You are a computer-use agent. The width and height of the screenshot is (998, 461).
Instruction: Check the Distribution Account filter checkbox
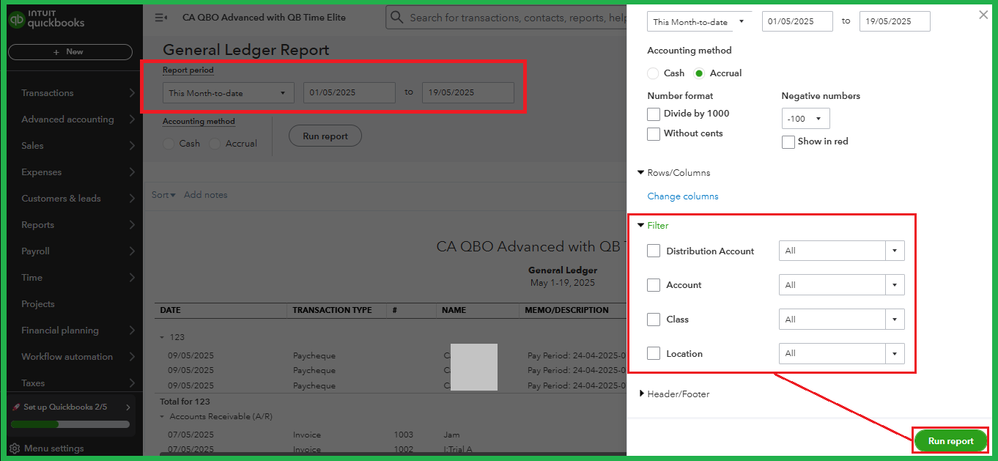coord(653,251)
